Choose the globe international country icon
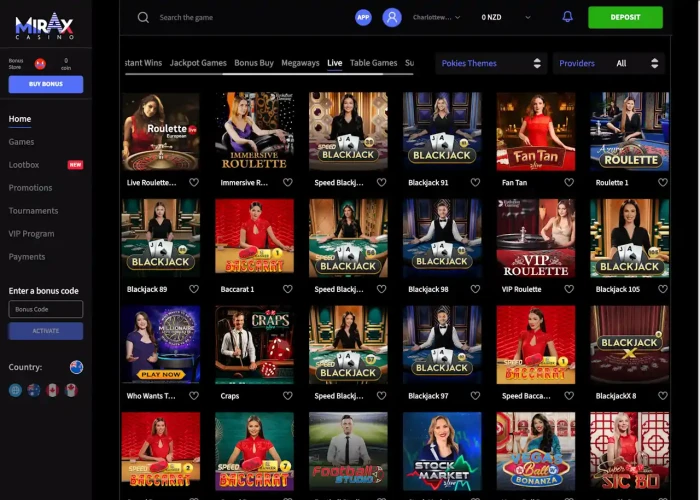This screenshot has height=500, width=700. tap(15, 390)
